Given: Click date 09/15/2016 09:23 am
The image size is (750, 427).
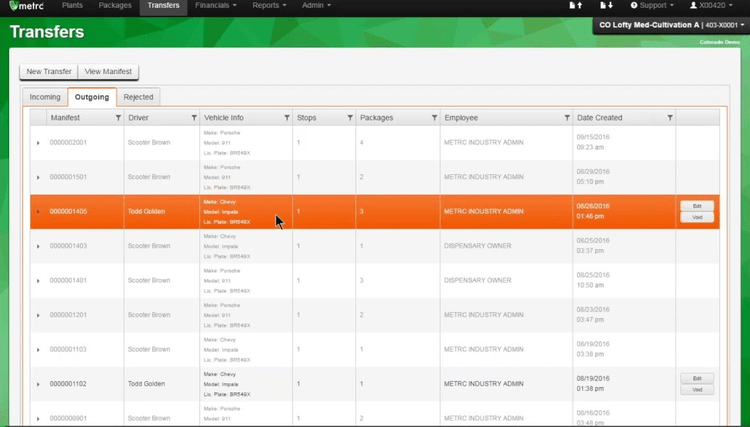Looking at the screenshot, I should point(593,142).
